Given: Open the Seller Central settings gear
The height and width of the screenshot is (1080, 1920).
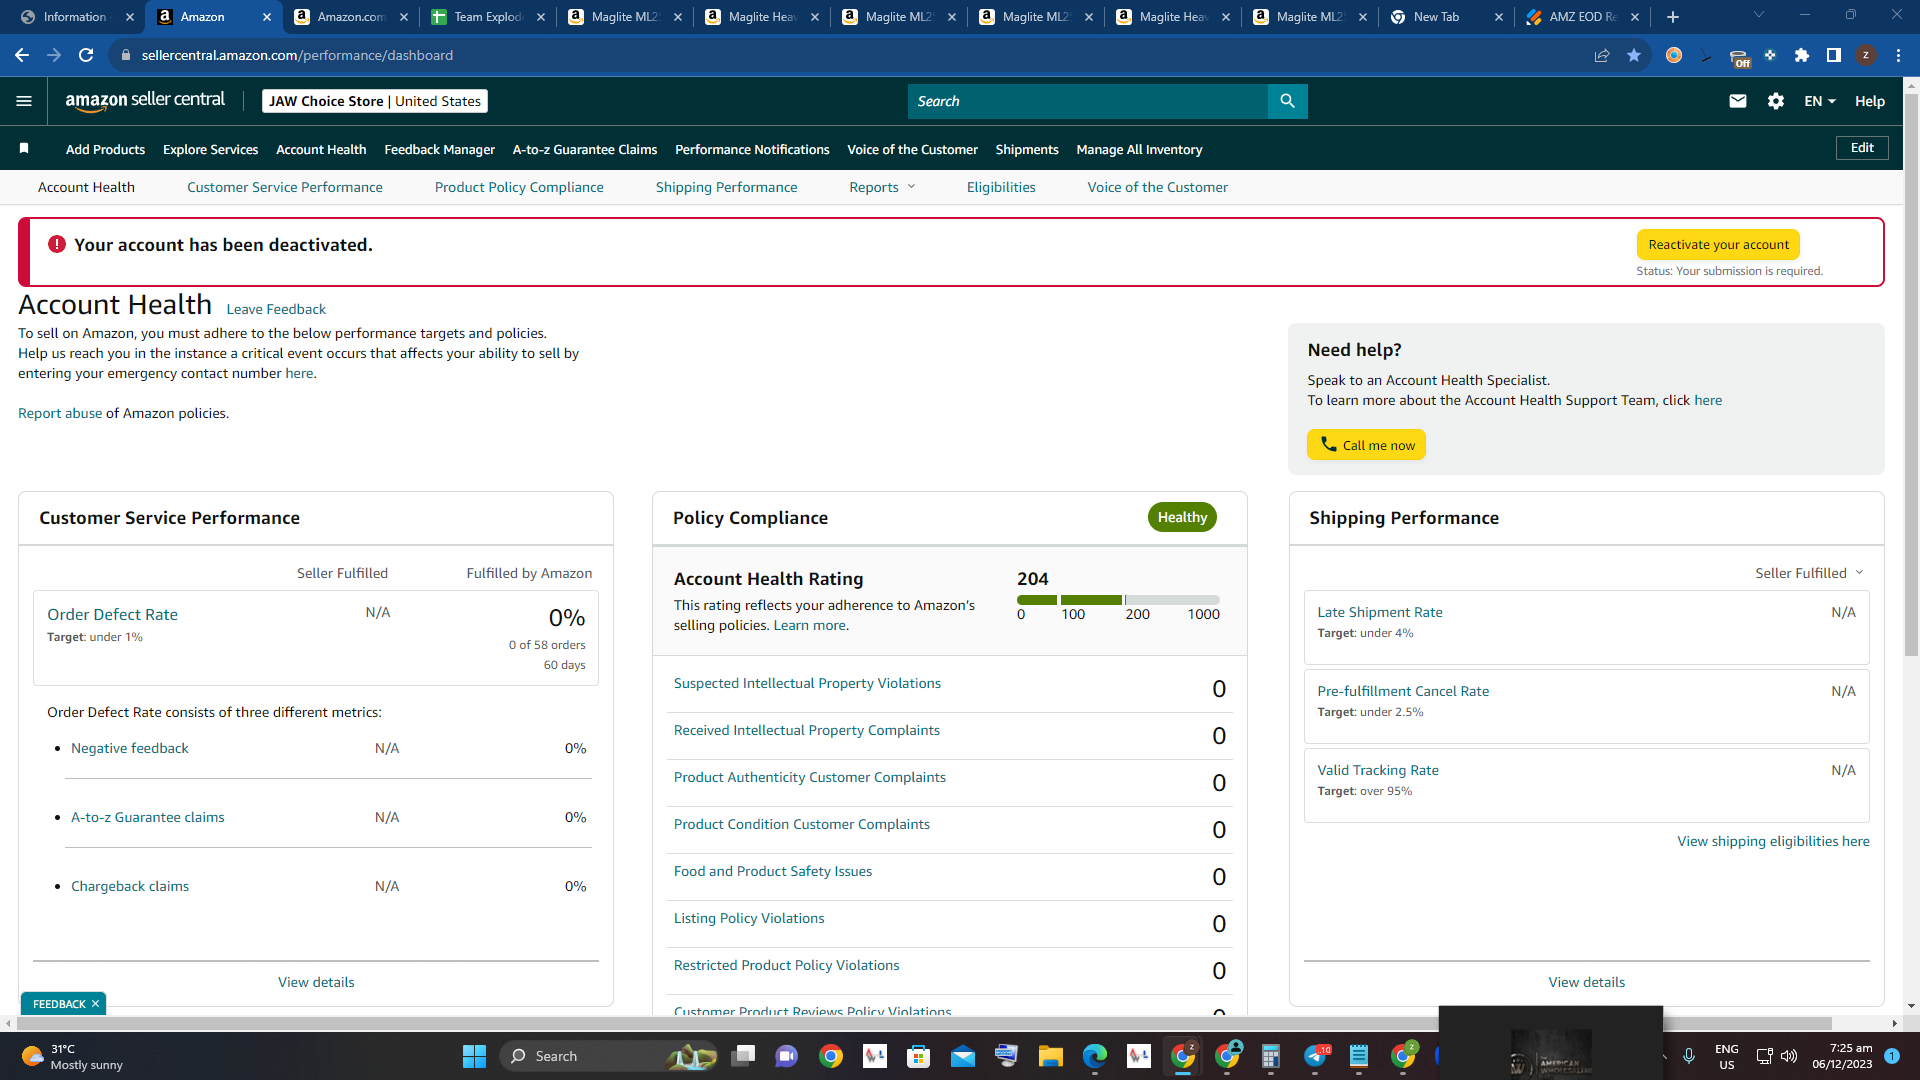Looking at the screenshot, I should click(1776, 101).
